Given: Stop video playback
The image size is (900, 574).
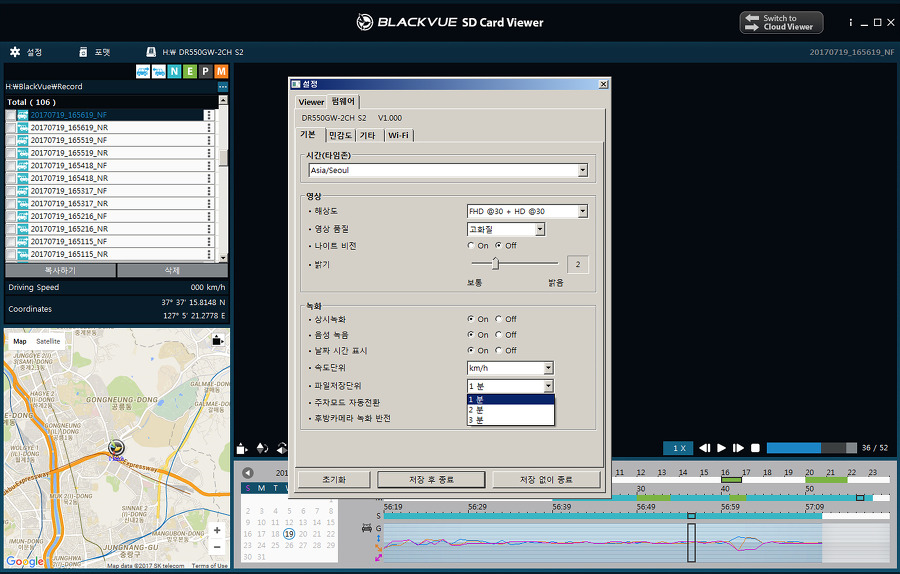Looking at the screenshot, I should (755, 448).
